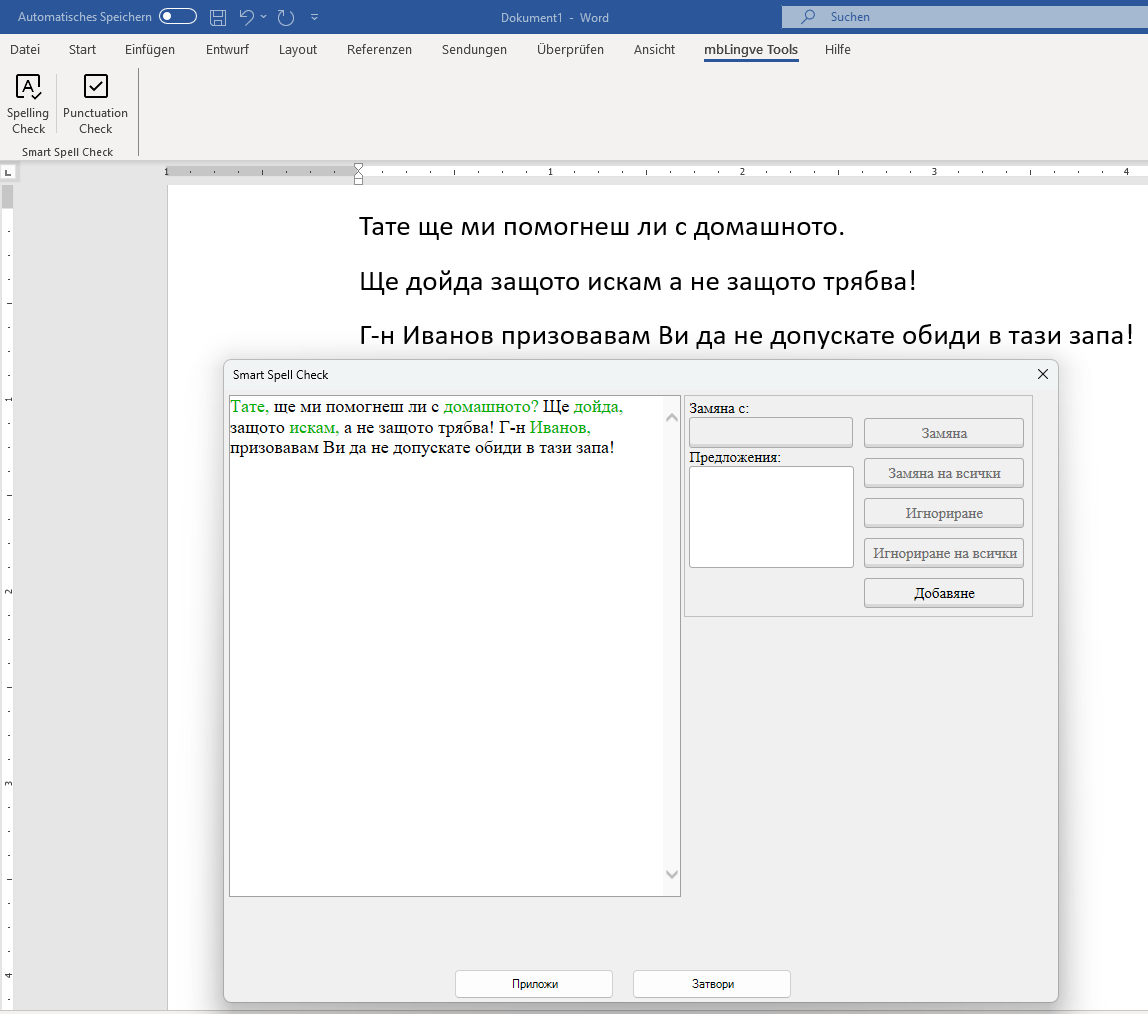This screenshot has width=1148, height=1014.
Task: Click document line Ще дойда защото искам
Action: coord(637,280)
